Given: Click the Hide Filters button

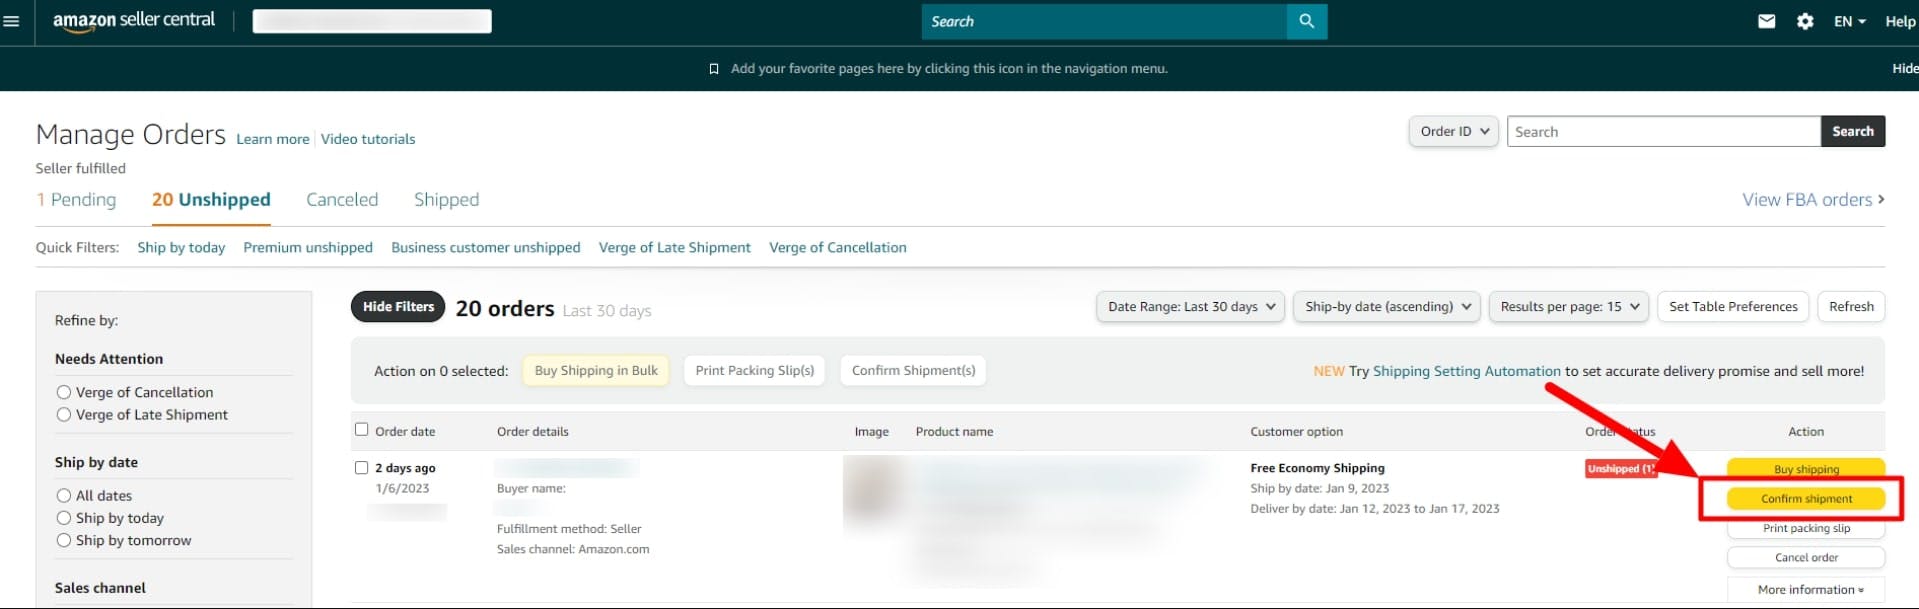Looking at the screenshot, I should click(398, 307).
